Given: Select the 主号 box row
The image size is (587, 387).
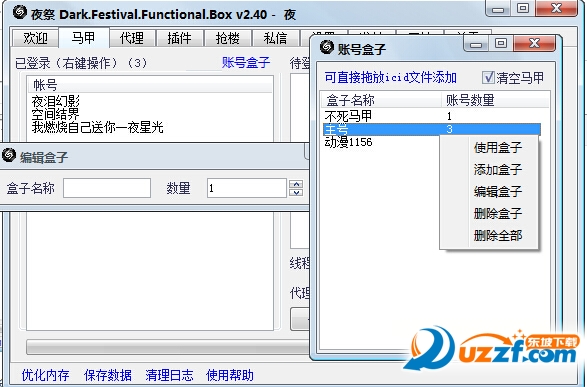Looking at the screenshot, I should (x=432, y=129).
